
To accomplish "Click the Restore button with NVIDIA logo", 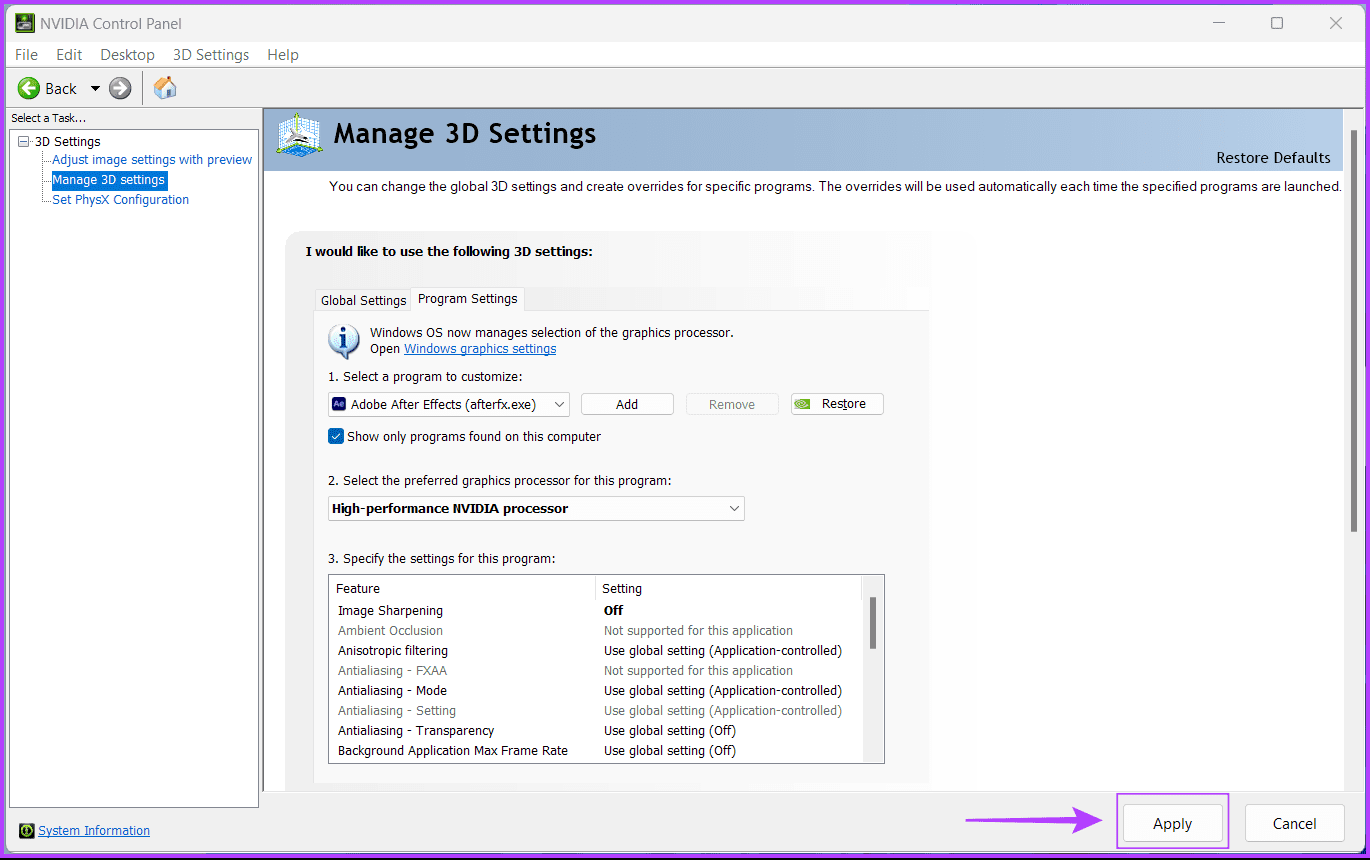I will (837, 404).
